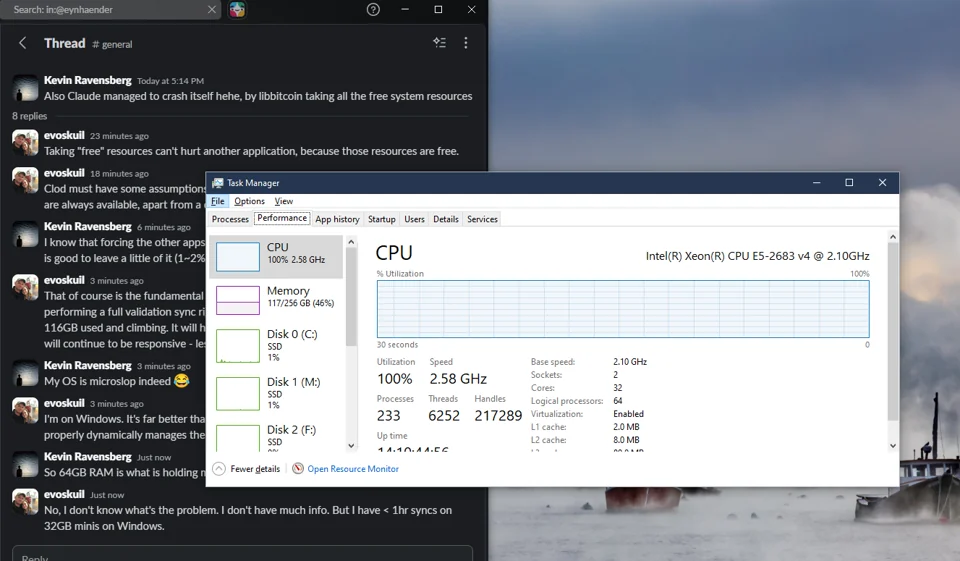960x561 pixels.
Task: Click the Memory mini graph thumbnail
Action: [x=238, y=300]
